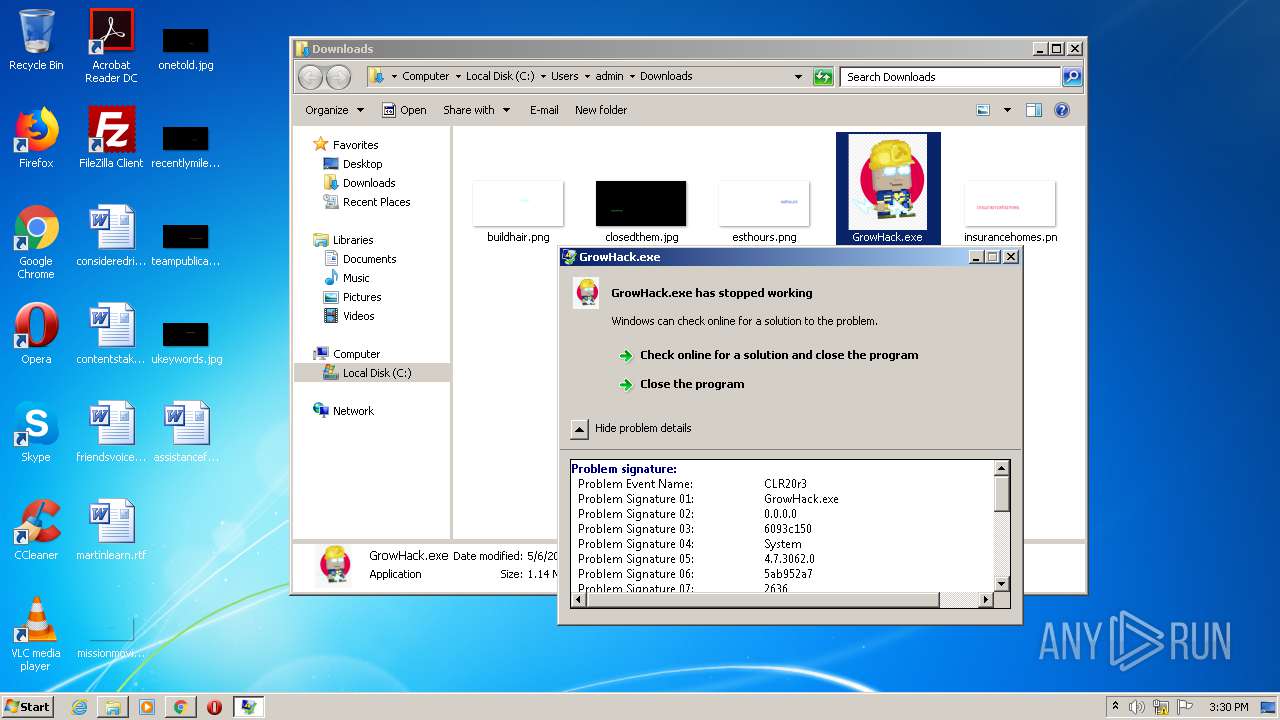Open Skype desktop shortcut

point(36,432)
